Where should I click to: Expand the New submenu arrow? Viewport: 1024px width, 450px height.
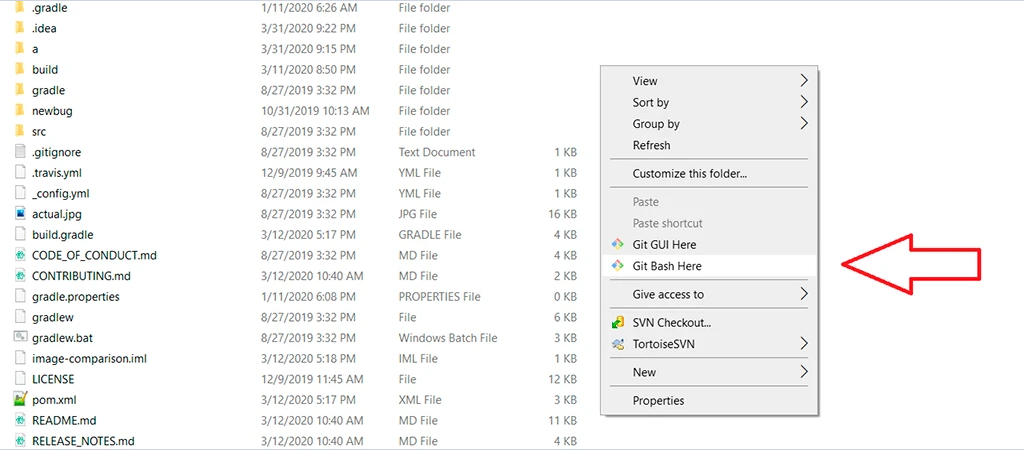[x=804, y=372]
